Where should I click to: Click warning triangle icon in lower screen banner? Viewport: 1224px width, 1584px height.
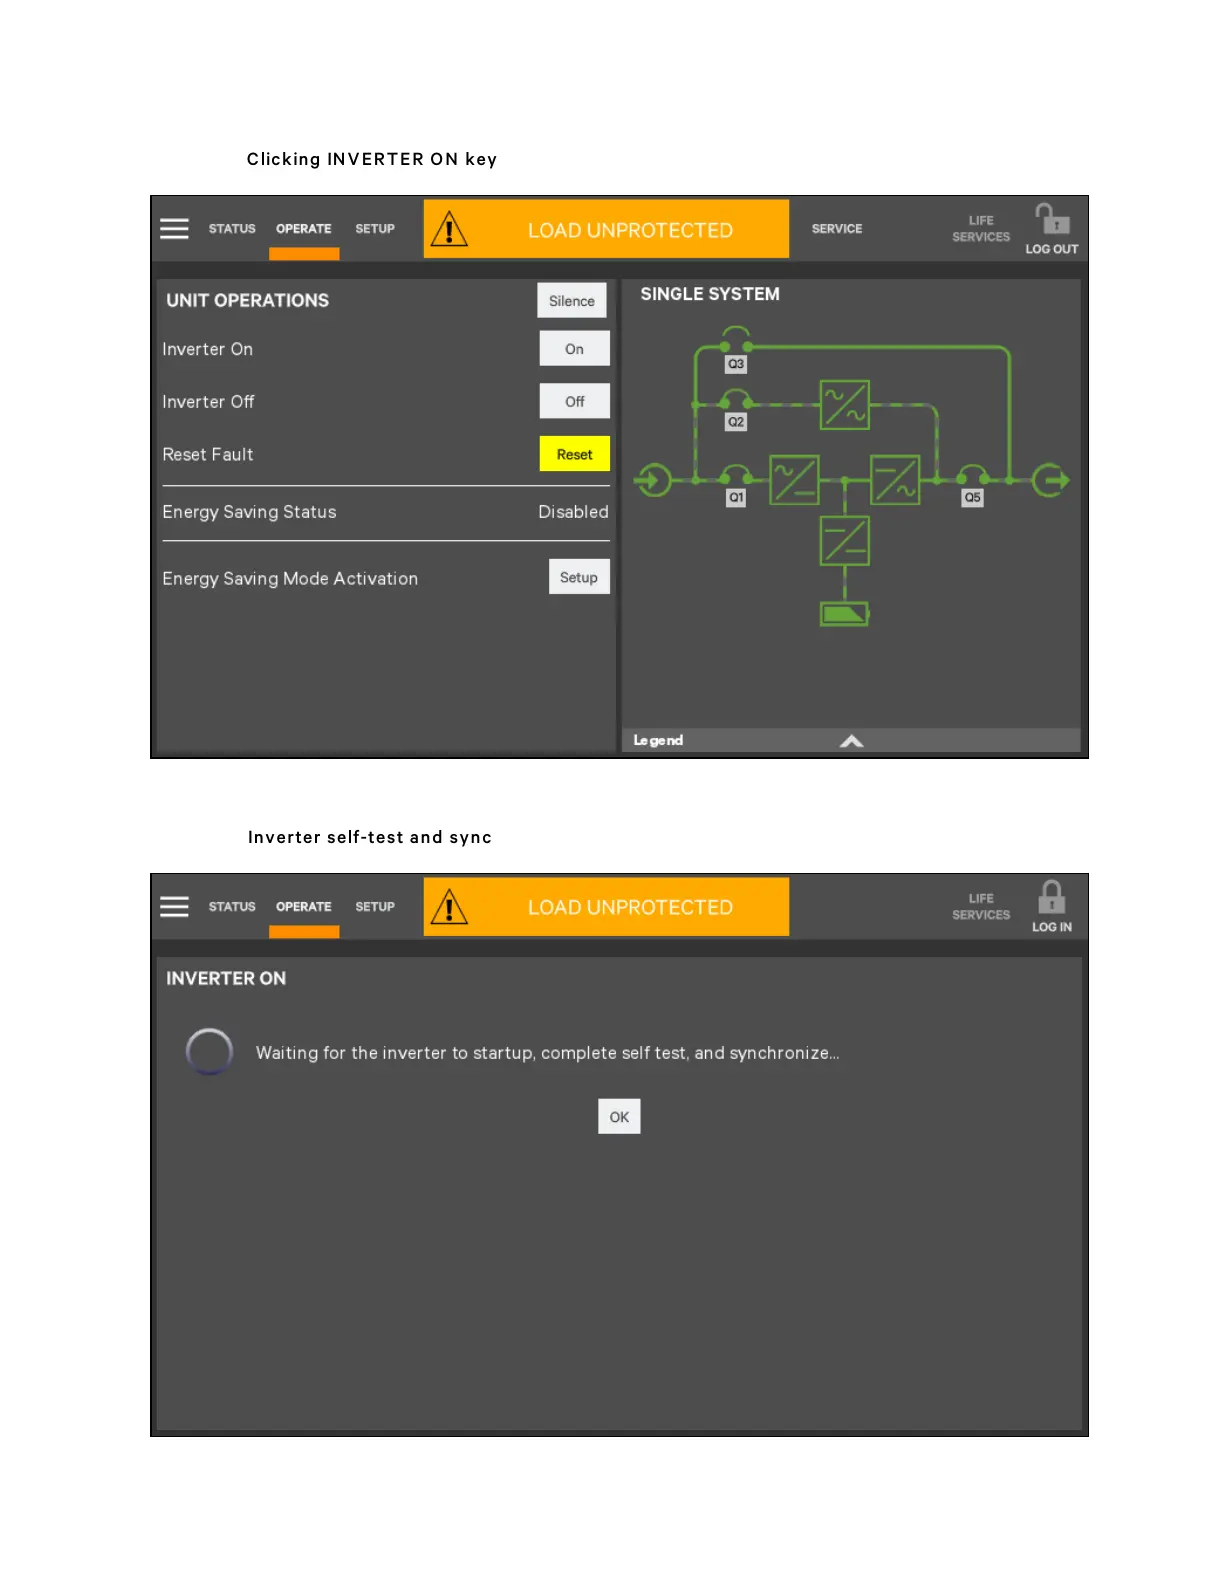pyautogui.click(x=449, y=907)
